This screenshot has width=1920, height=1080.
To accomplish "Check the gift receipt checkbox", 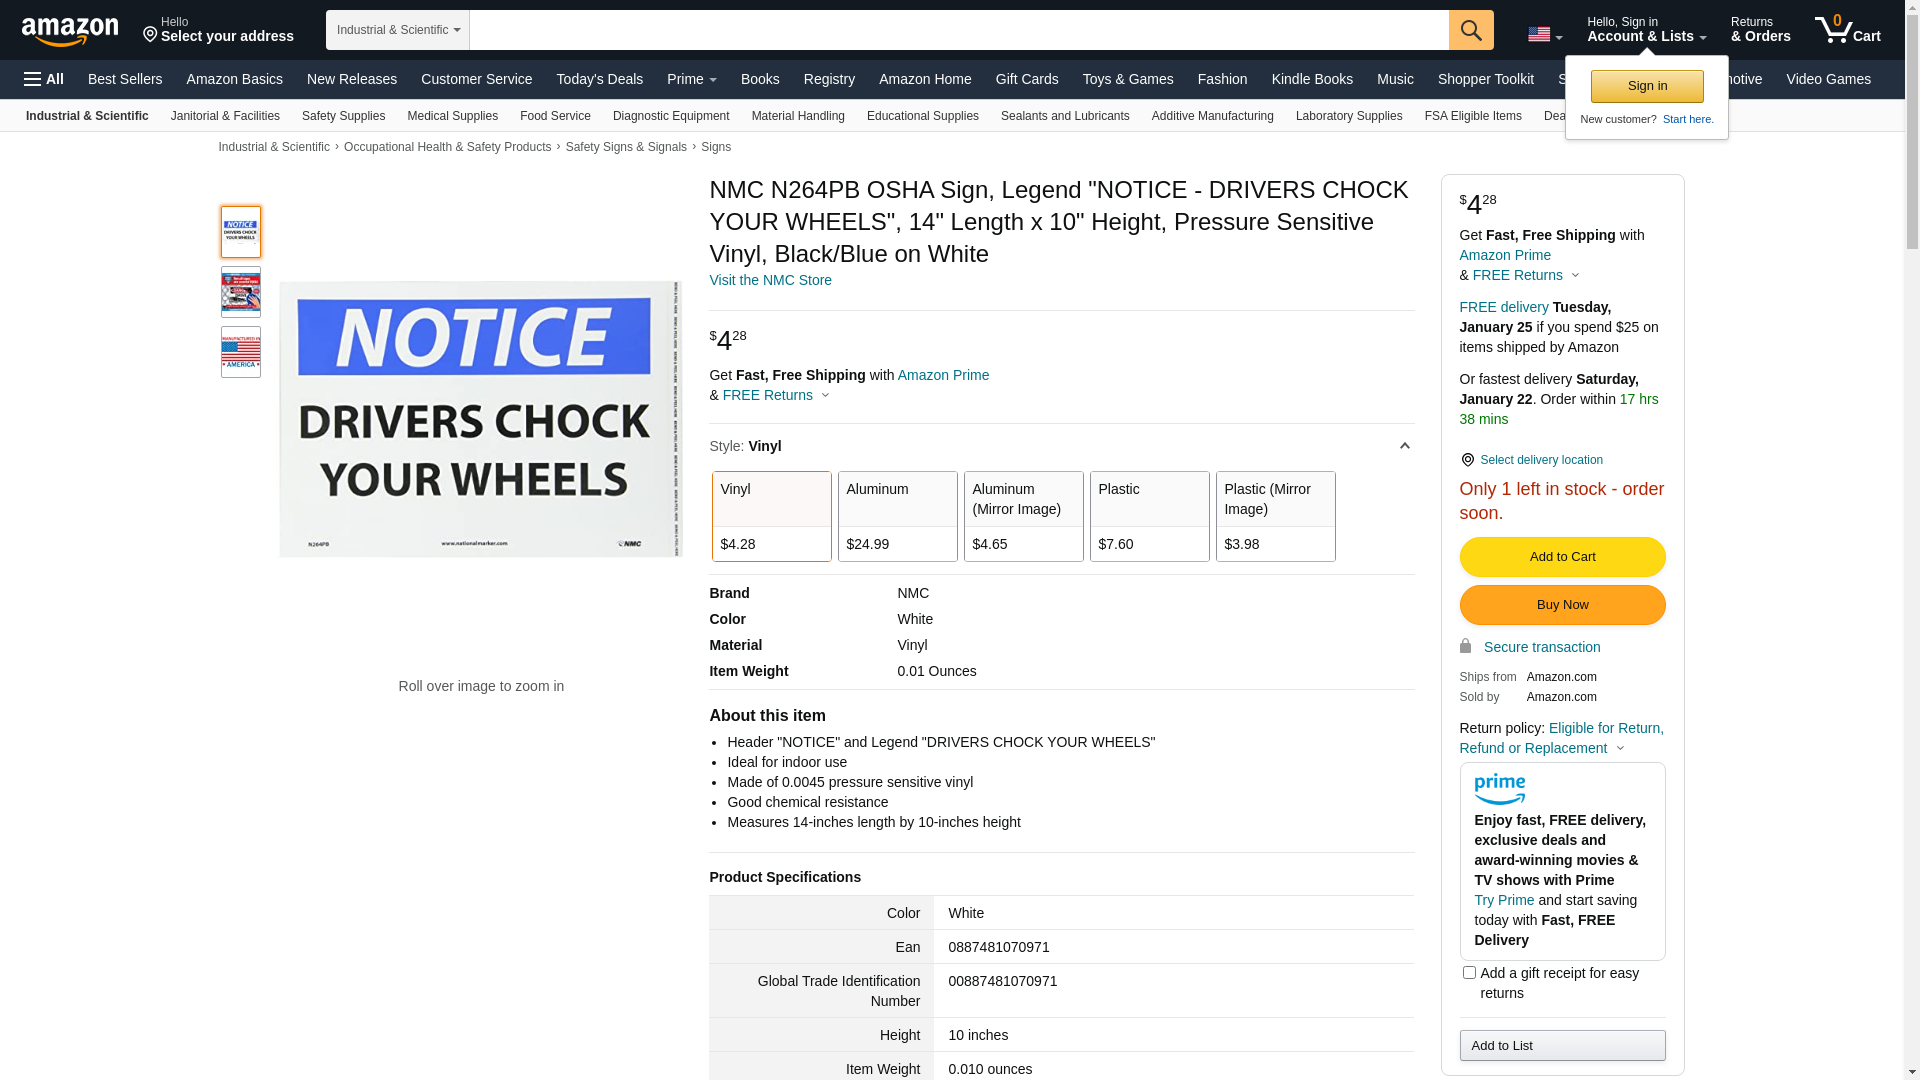I will pos(1469,972).
